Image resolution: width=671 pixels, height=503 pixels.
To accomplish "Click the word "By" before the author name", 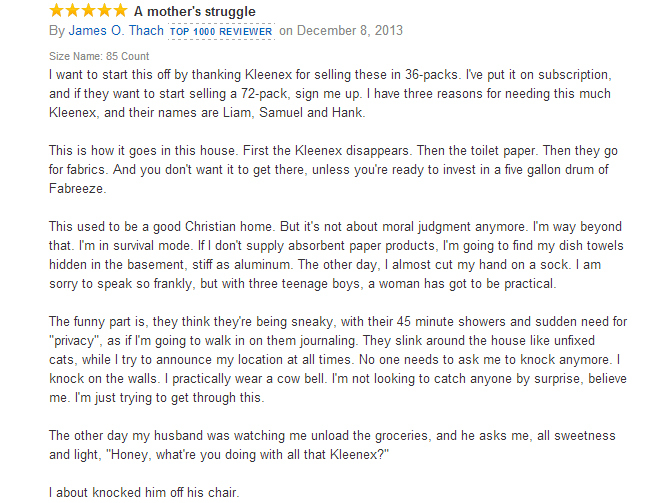I will click(x=57, y=31).
